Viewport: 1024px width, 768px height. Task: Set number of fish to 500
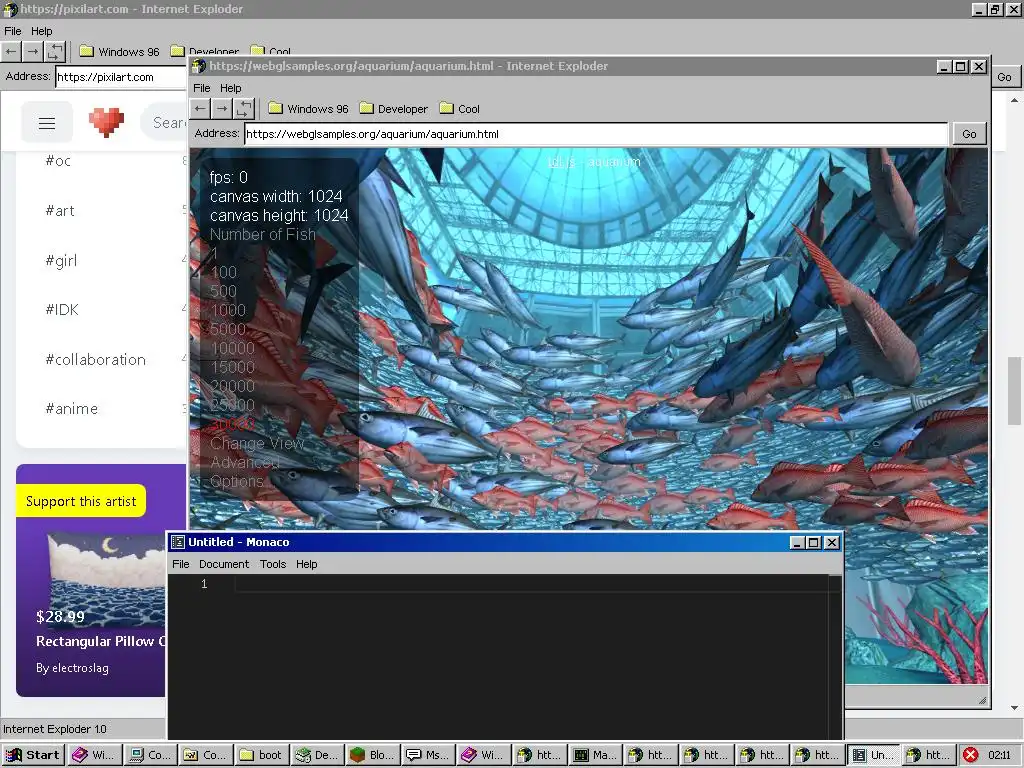[x=223, y=291]
